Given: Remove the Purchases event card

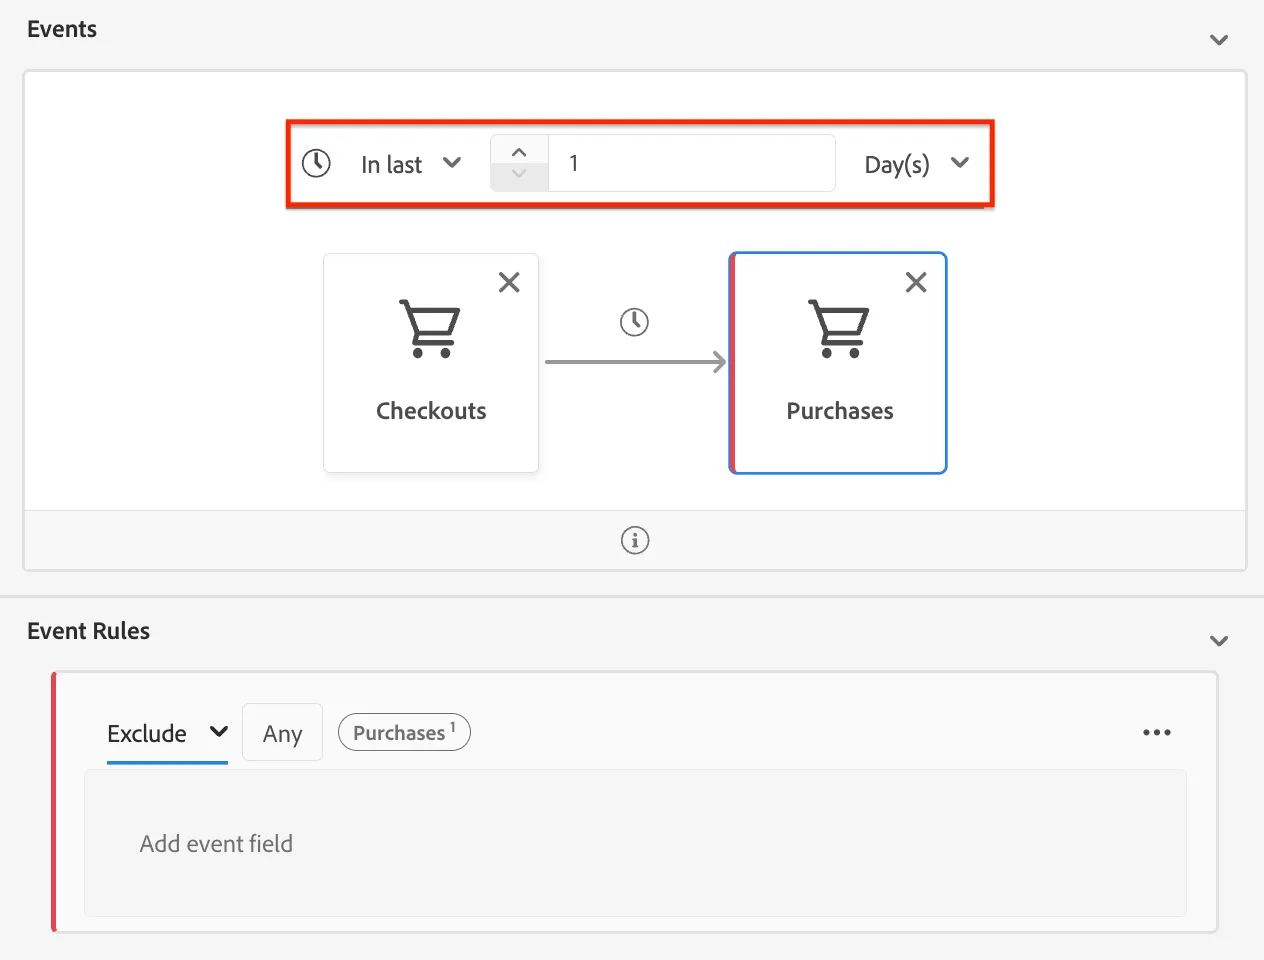Looking at the screenshot, I should (x=916, y=282).
